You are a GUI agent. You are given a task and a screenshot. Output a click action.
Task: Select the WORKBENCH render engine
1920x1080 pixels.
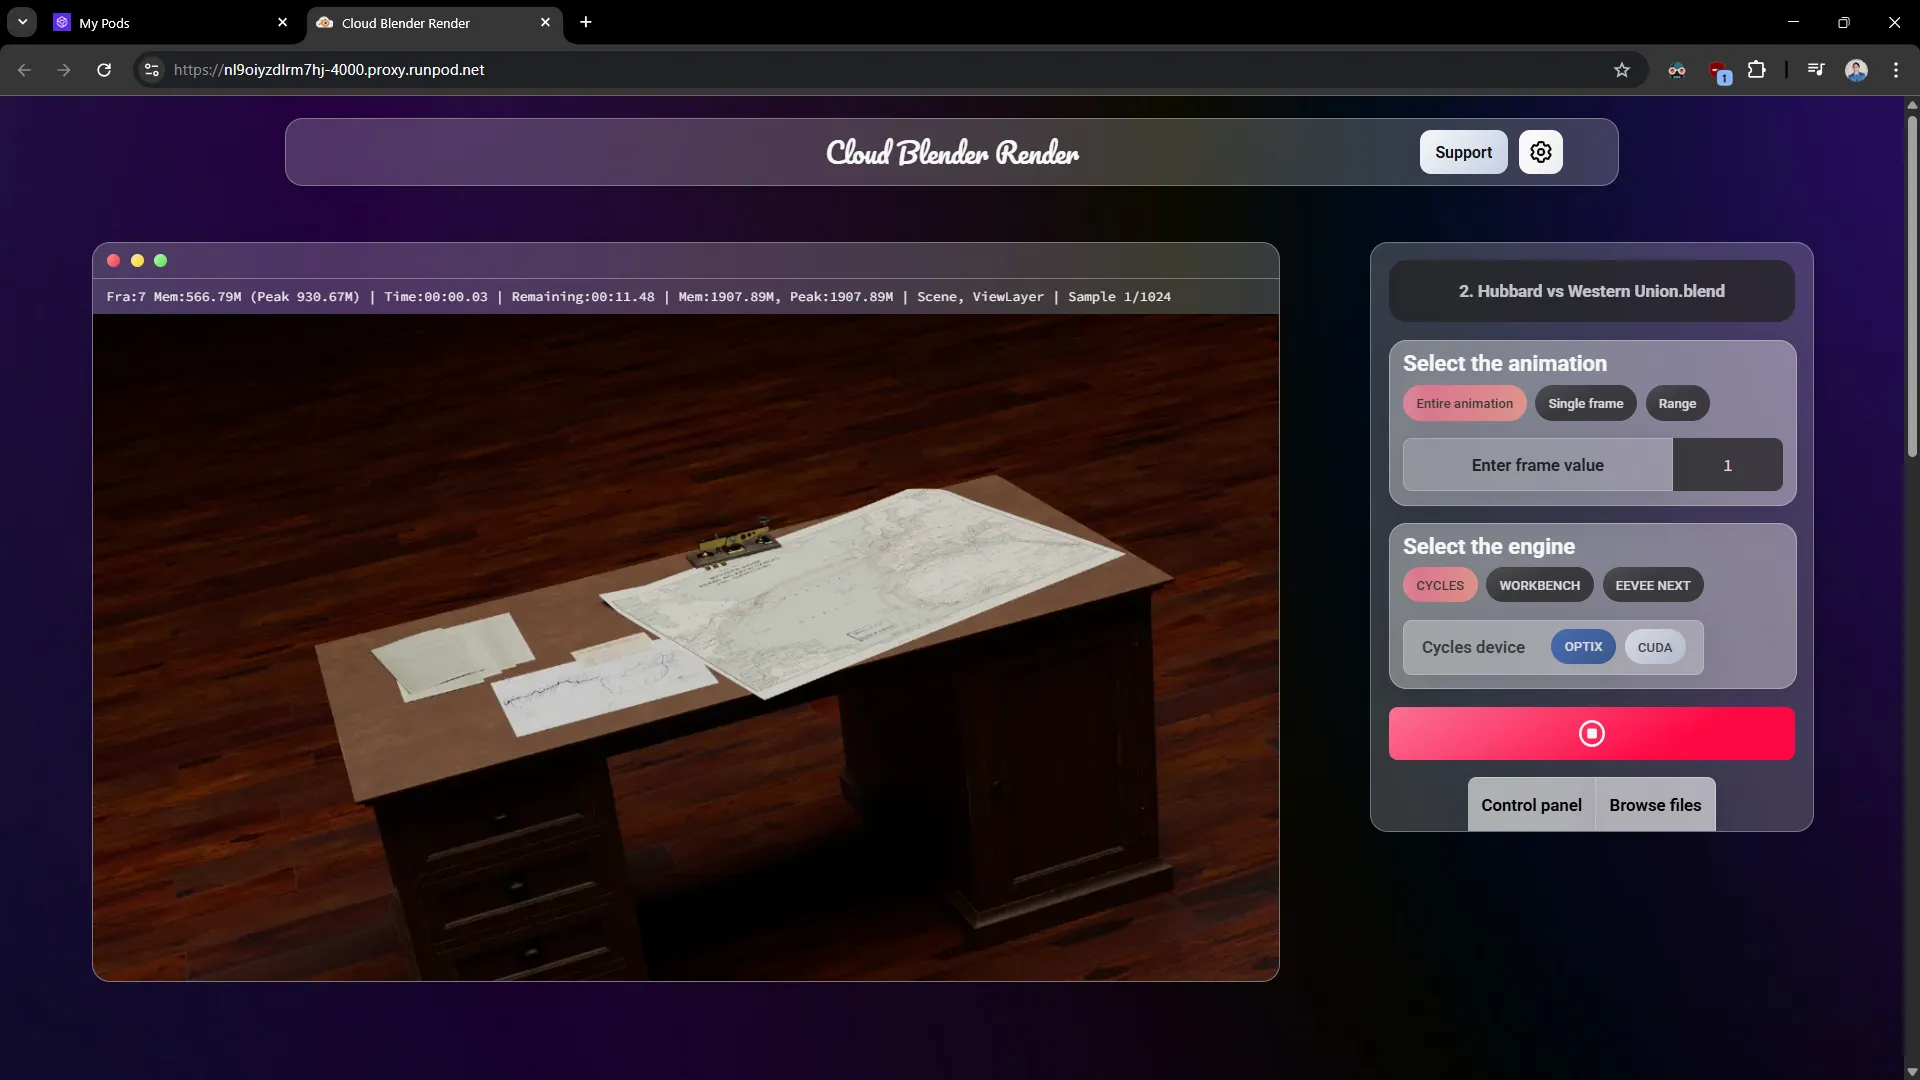point(1539,584)
